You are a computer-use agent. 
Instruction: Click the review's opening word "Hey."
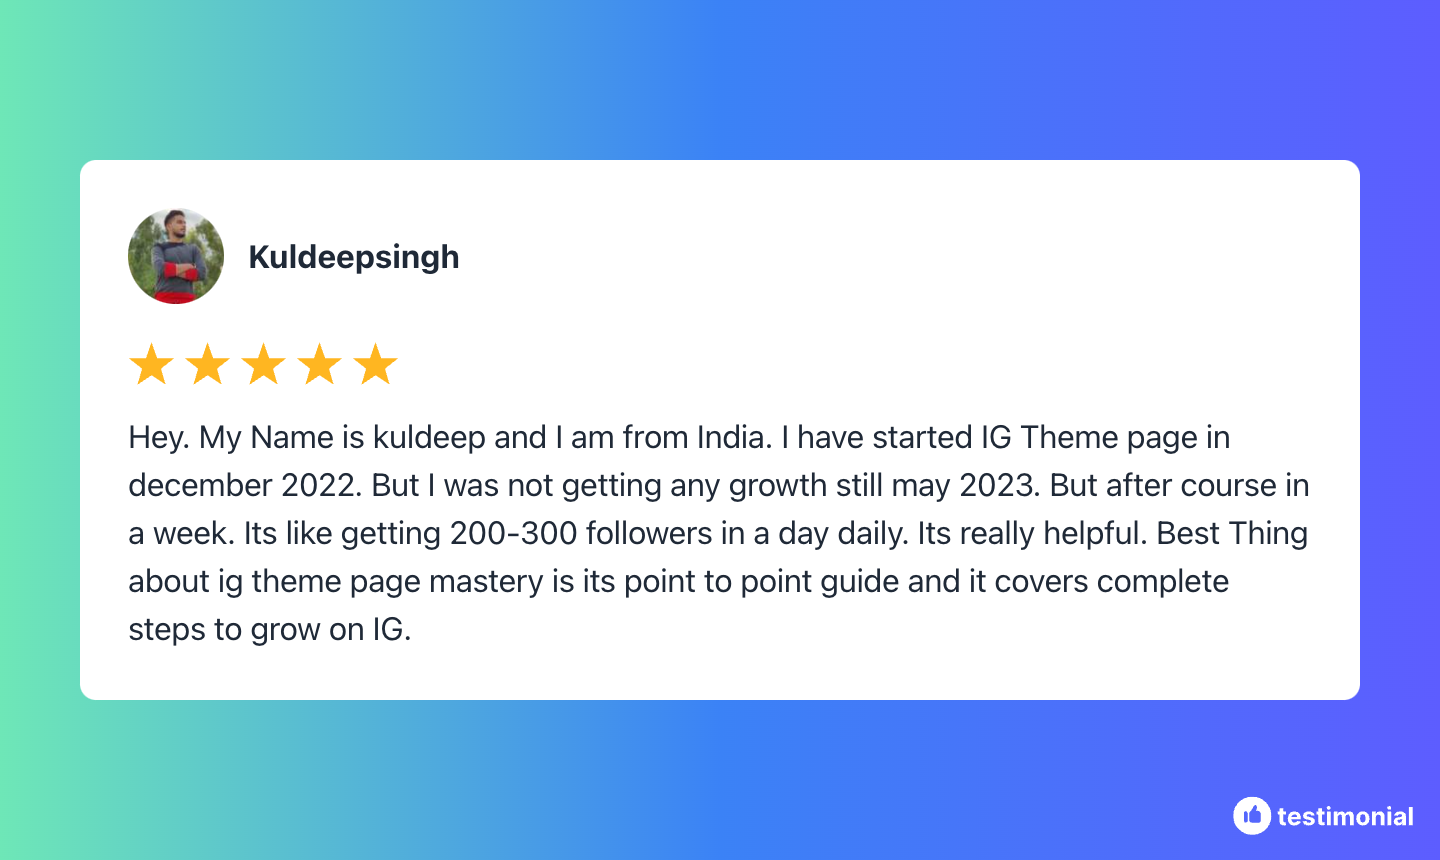pyautogui.click(x=158, y=437)
